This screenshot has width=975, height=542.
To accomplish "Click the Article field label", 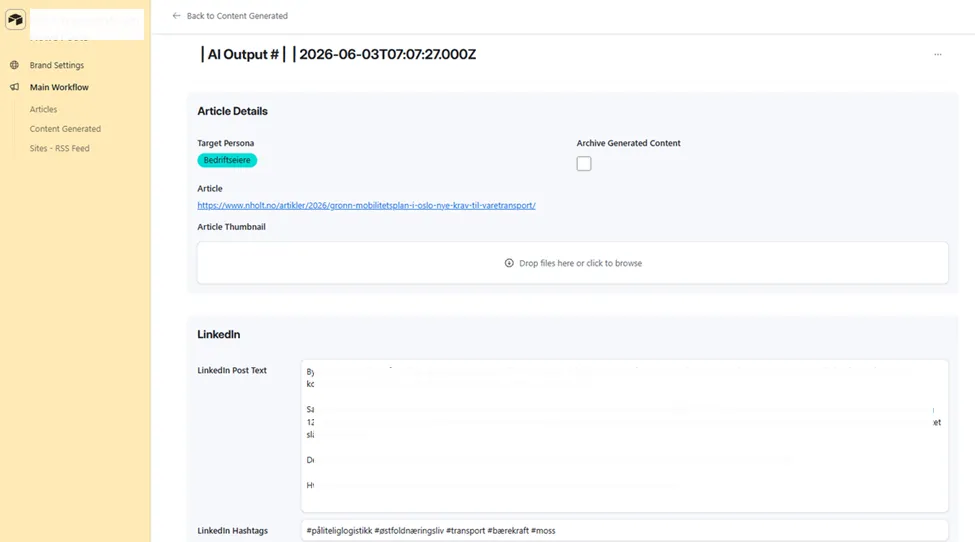I will (210, 188).
